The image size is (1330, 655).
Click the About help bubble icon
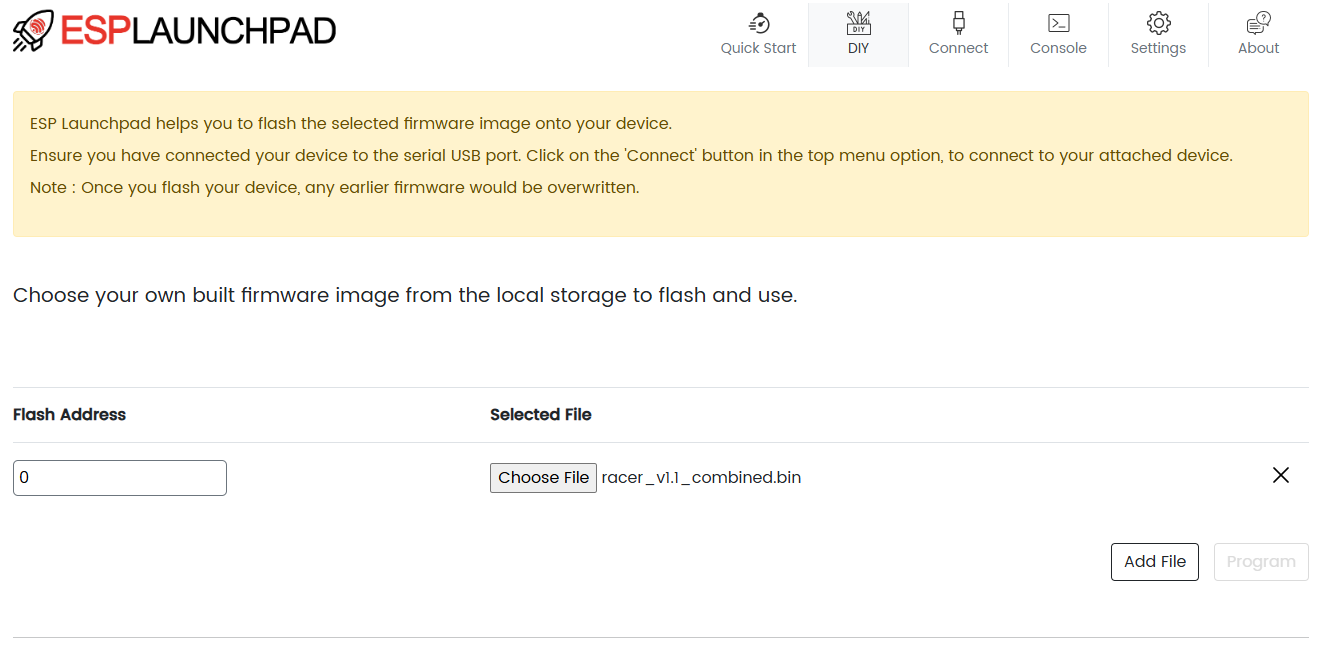[x=1258, y=23]
